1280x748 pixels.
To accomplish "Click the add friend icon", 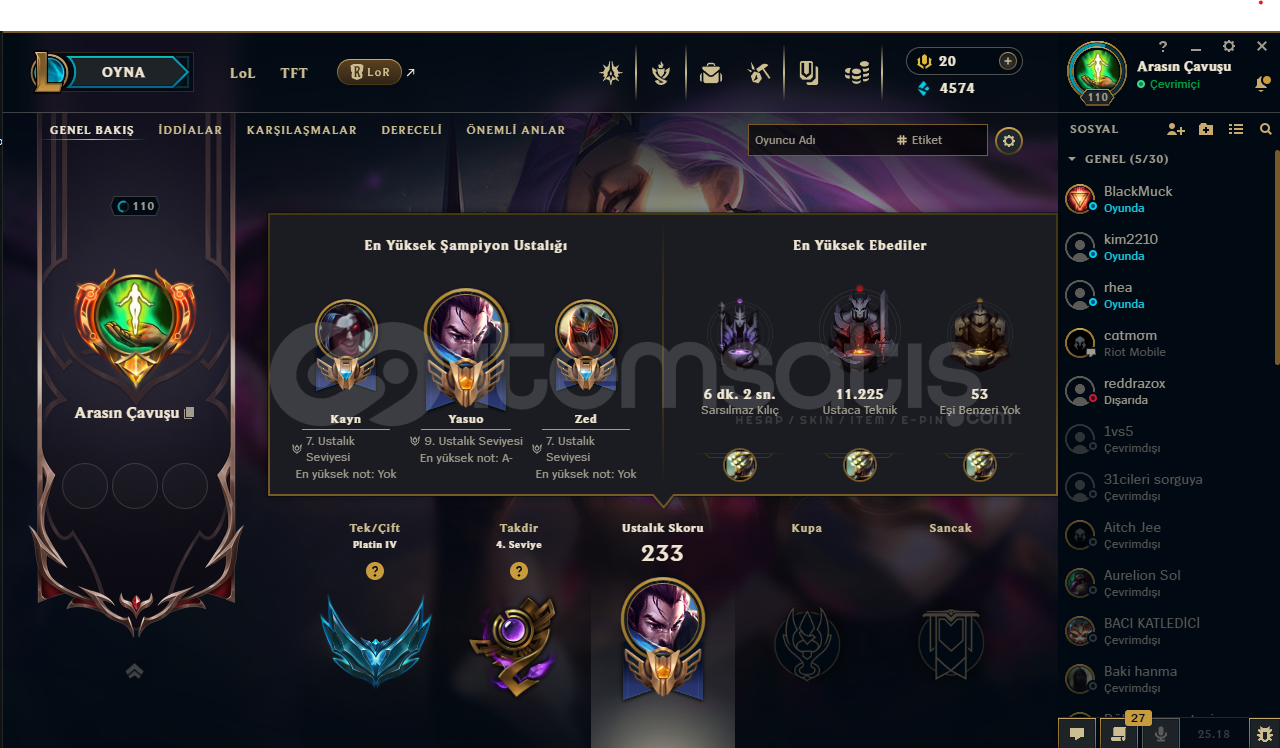I will [1176, 129].
